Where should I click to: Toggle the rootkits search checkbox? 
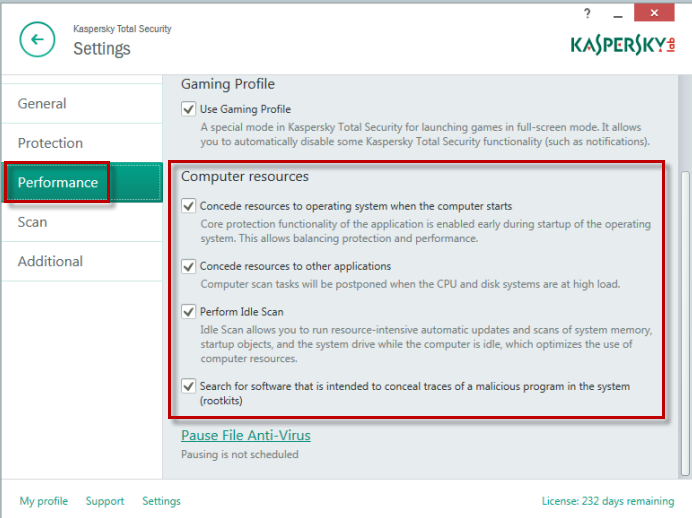[x=188, y=386]
